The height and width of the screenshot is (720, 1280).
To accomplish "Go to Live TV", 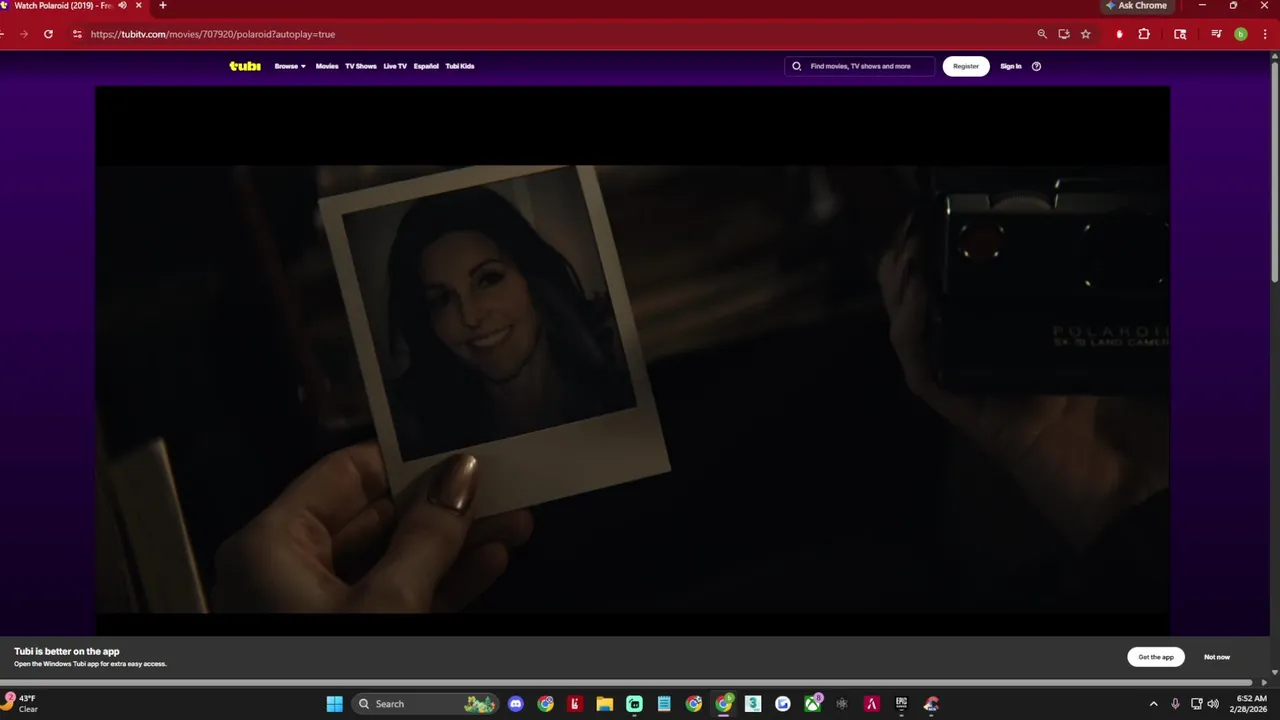I will (395, 66).
